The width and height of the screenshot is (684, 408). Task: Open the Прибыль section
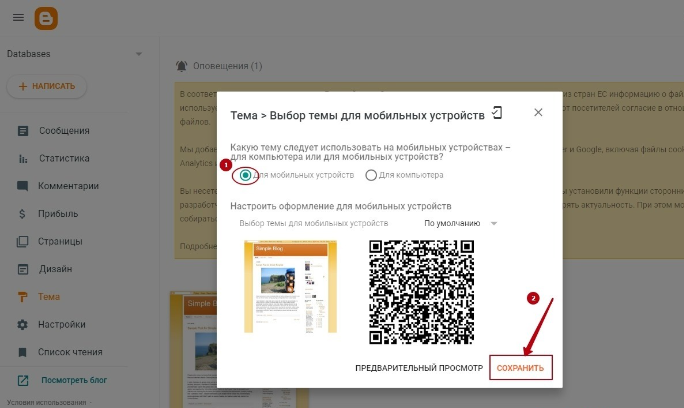tap(58, 214)
